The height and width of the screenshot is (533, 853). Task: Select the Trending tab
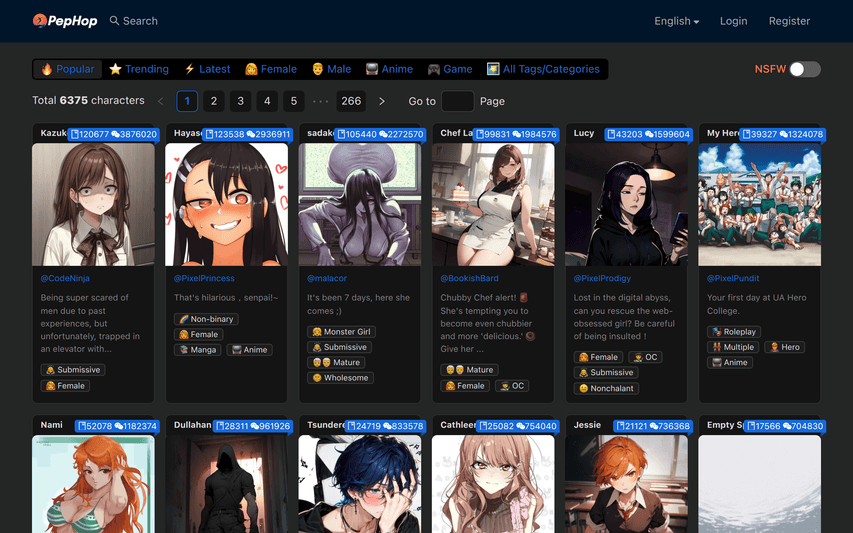tap(139, 69)
